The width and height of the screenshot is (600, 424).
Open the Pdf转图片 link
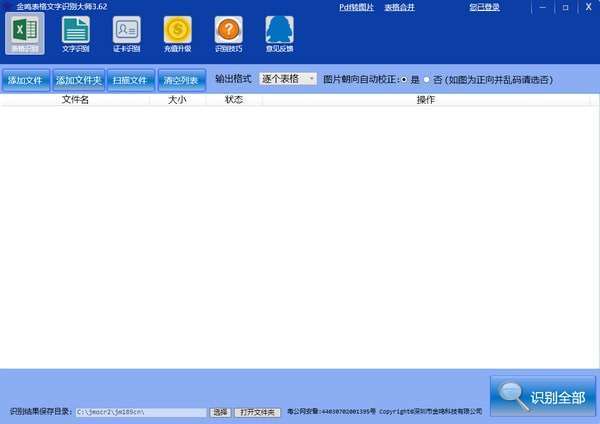click(x=356, y=7)
